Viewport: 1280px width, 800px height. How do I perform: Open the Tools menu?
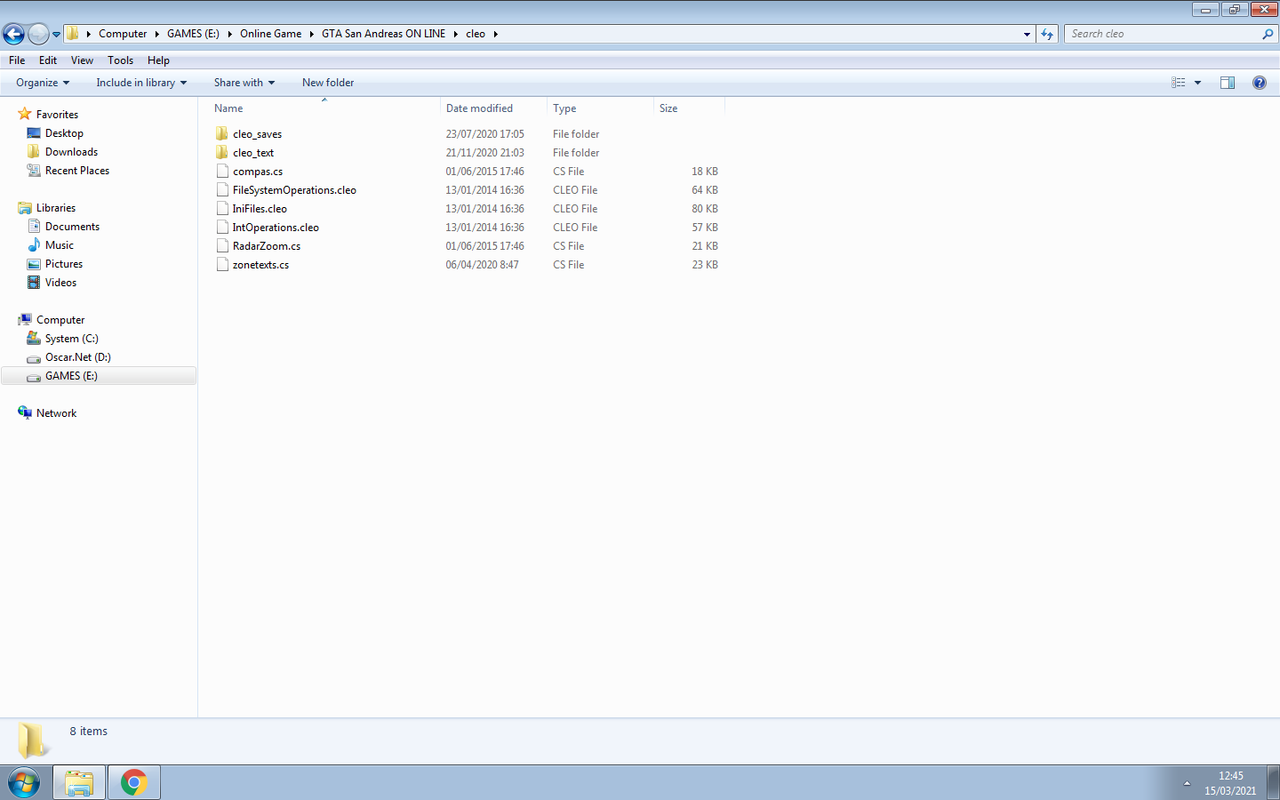coord(120,60)
